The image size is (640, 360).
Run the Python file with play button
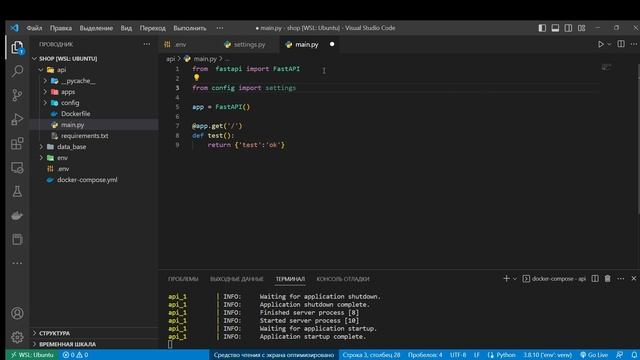click(600, 44)
